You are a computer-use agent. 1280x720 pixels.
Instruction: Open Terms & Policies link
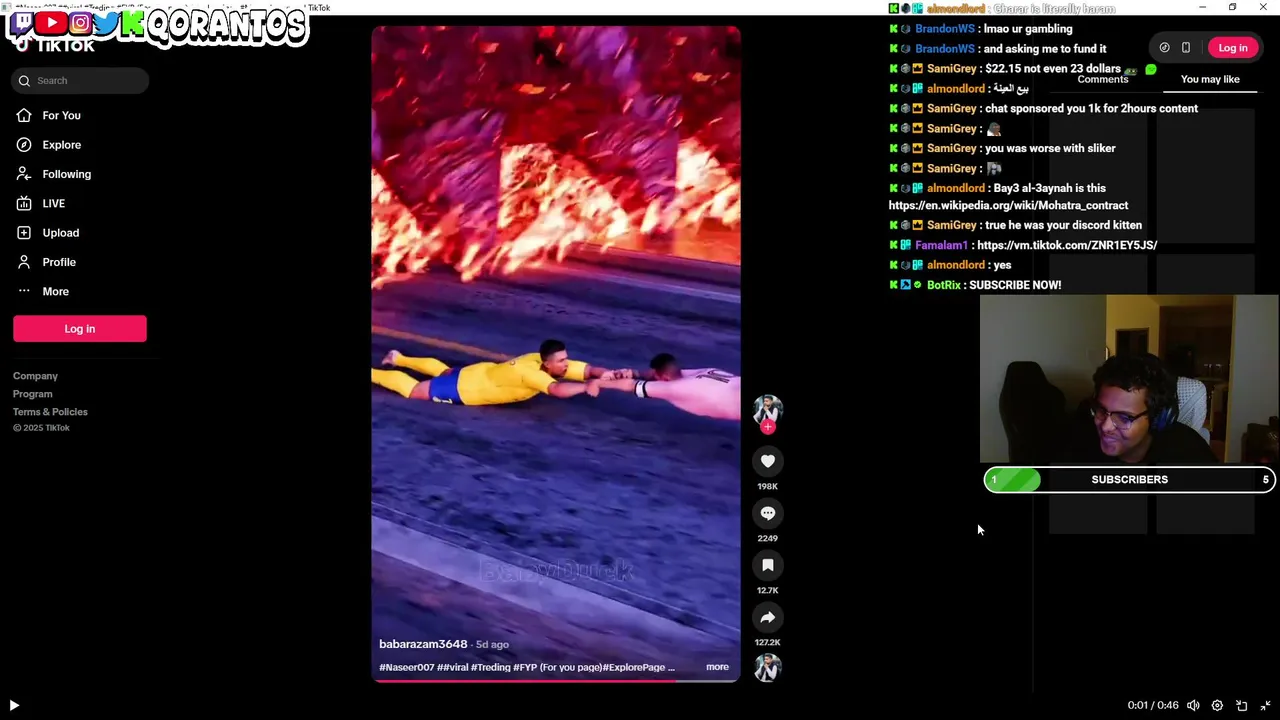50,412
